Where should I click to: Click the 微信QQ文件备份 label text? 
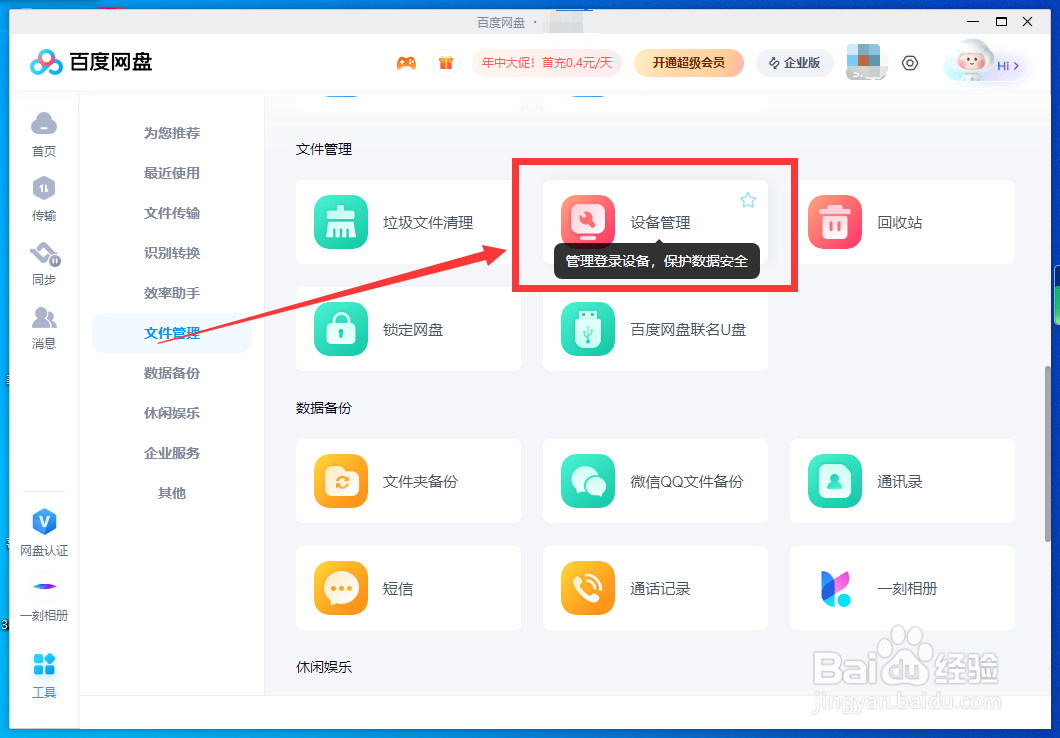[686, 481]
